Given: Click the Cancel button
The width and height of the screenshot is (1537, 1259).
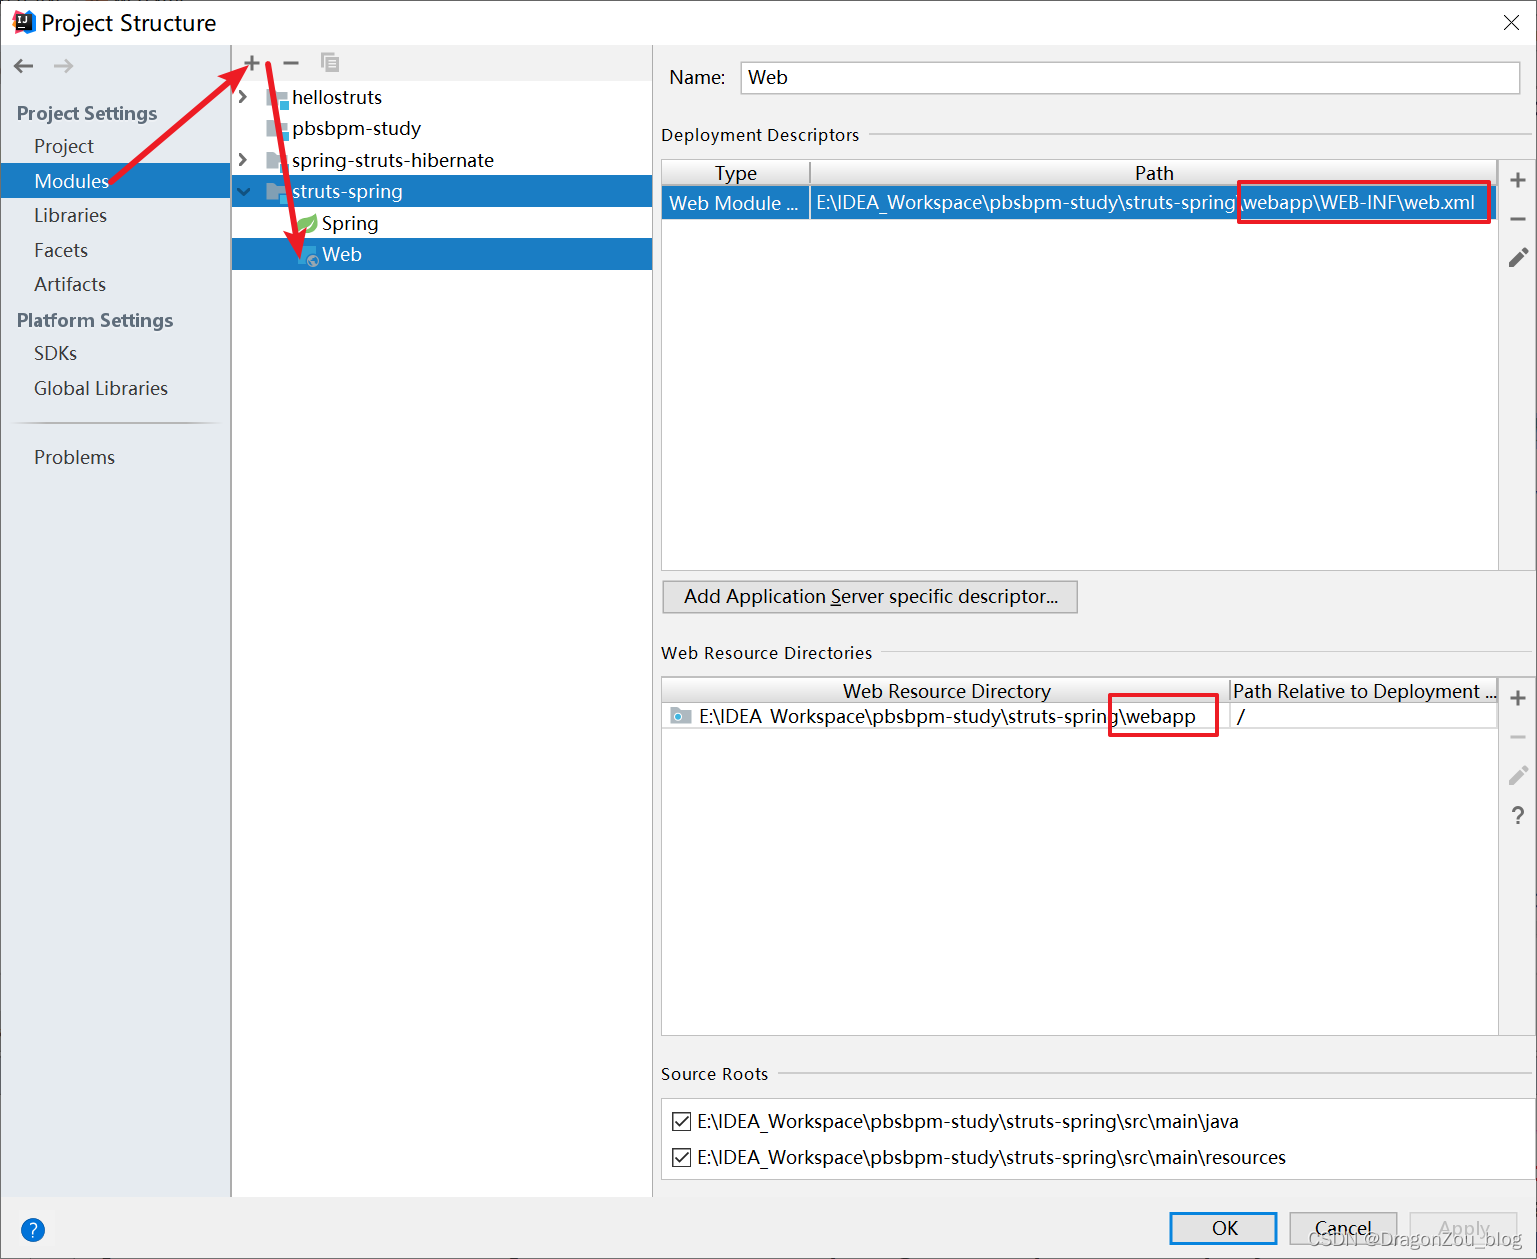Looking at the screenshot, I should 1343,1228.
